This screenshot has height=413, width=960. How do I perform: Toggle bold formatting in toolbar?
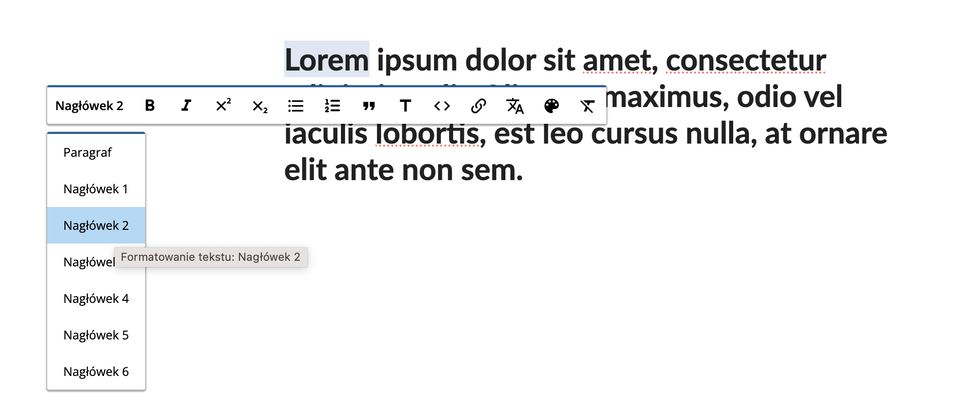click(150, 105)
